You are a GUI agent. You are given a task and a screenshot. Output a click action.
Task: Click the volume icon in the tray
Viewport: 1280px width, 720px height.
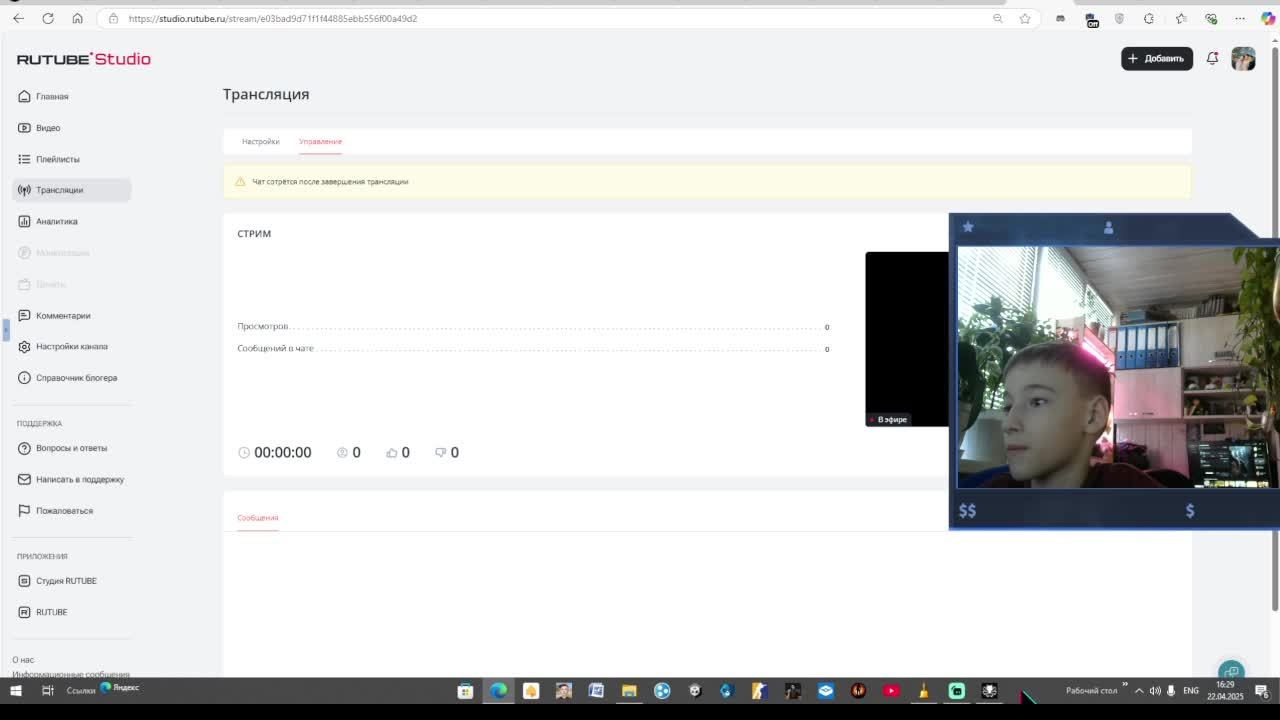coord(1155,691)
